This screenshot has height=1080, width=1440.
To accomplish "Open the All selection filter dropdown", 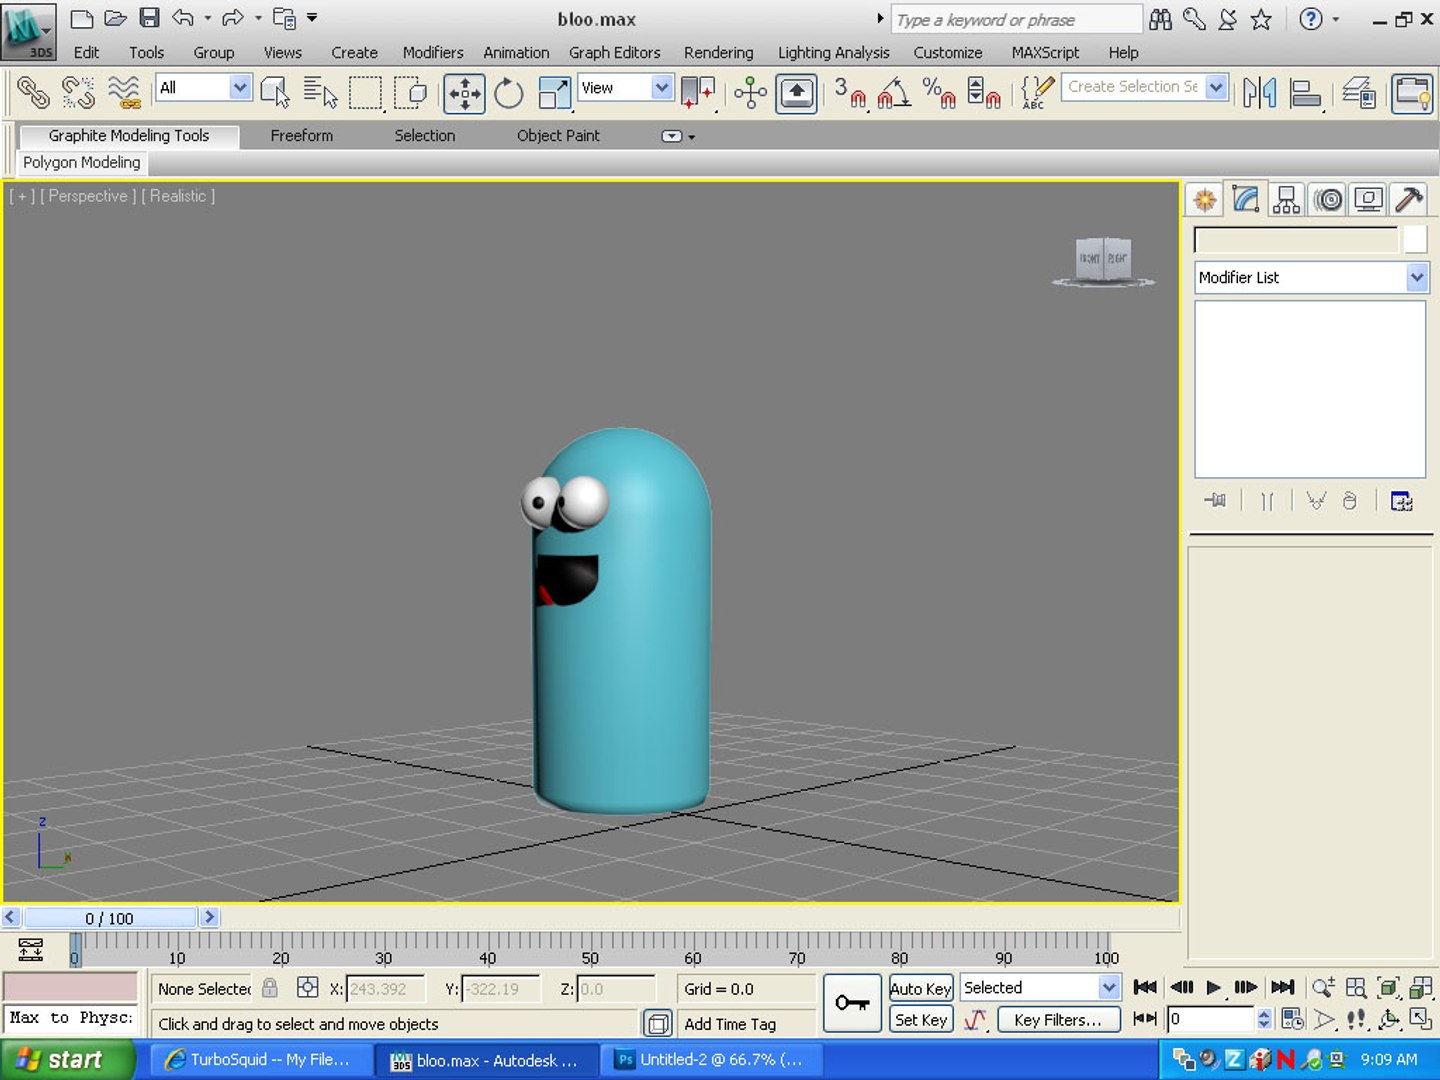I will click(x=240, y=88).
